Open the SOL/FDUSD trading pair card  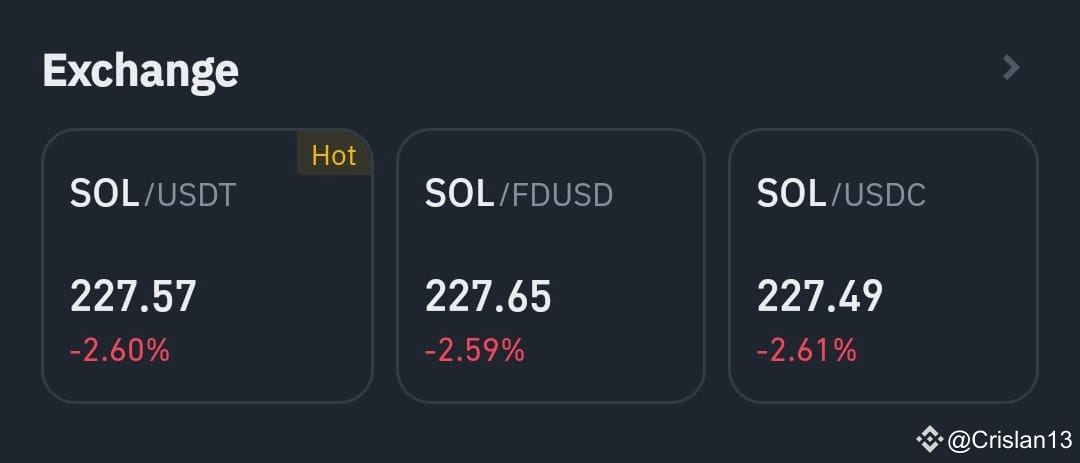click(550, 265)
